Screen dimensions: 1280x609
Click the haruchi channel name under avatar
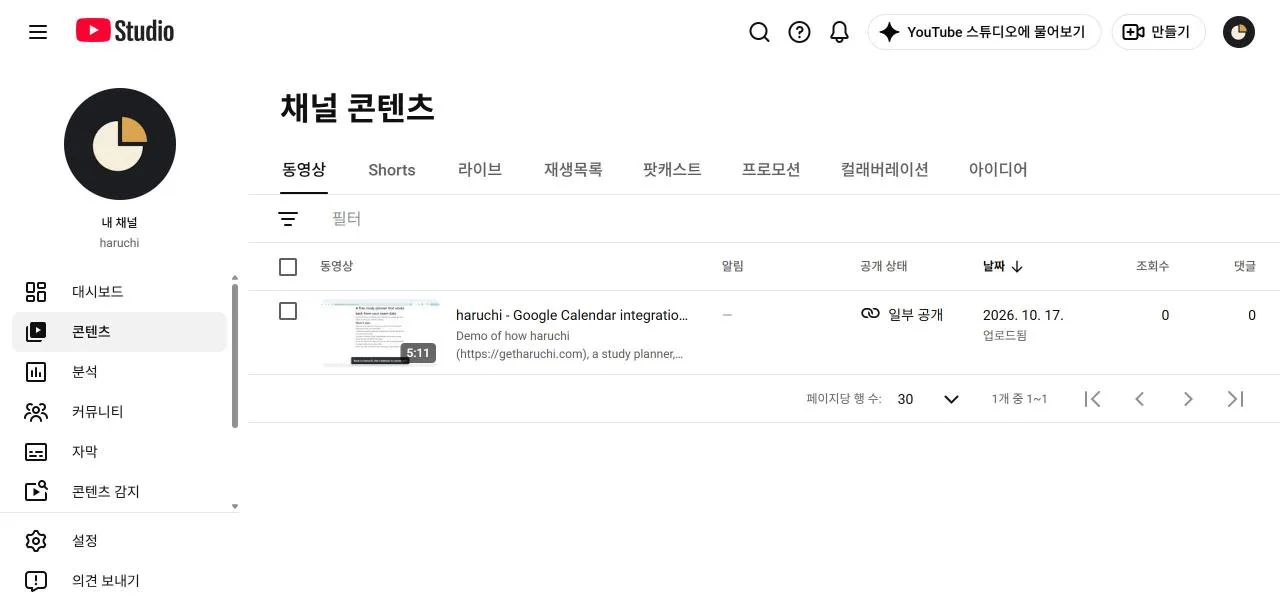[x=120, y=243]
